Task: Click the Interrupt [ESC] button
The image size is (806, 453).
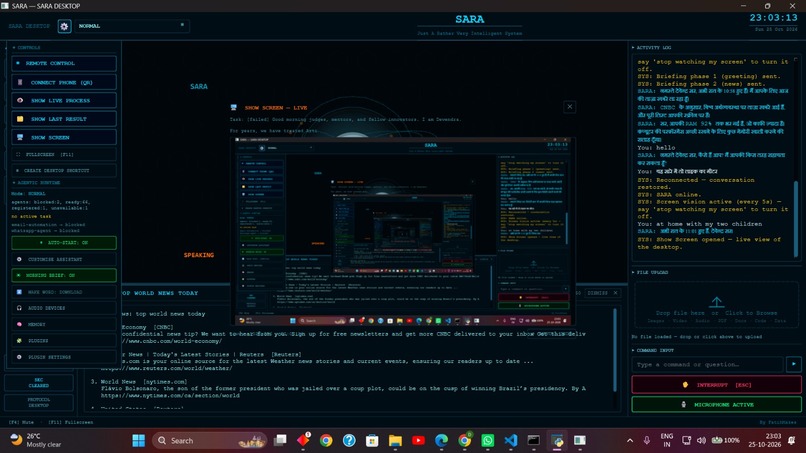Action: click(717, 385)
